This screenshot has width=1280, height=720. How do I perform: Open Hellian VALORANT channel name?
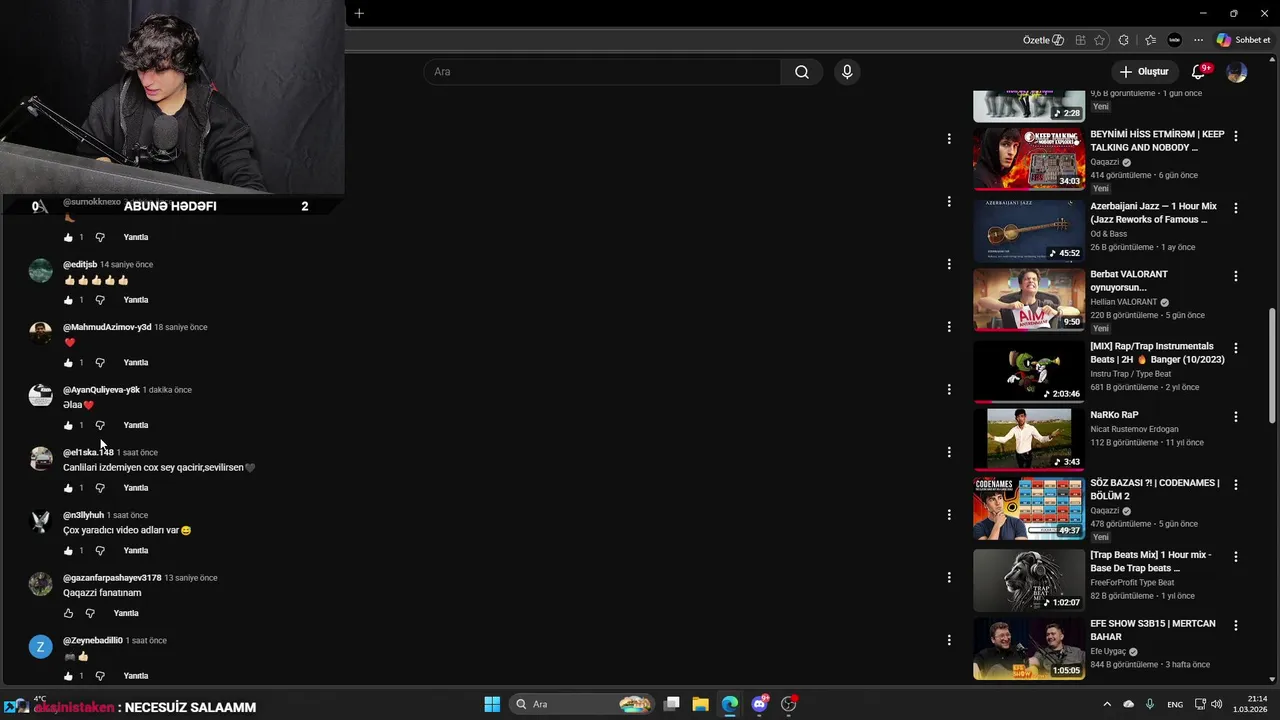click(x=1124, y=302)
